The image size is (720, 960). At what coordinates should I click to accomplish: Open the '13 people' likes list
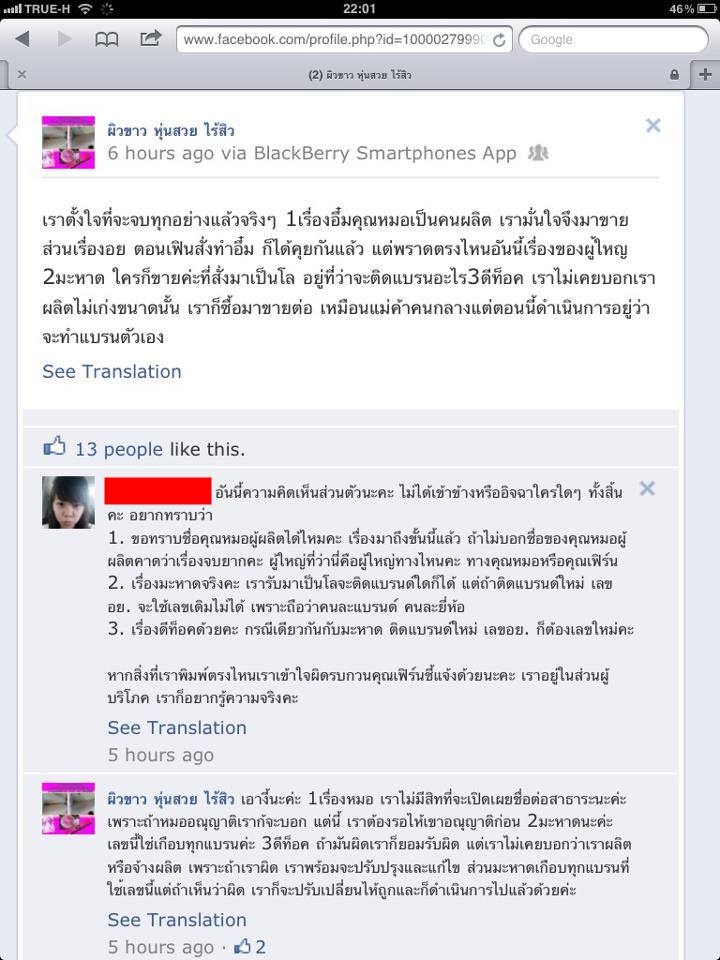pyautogui.click(x=119, y=449)
